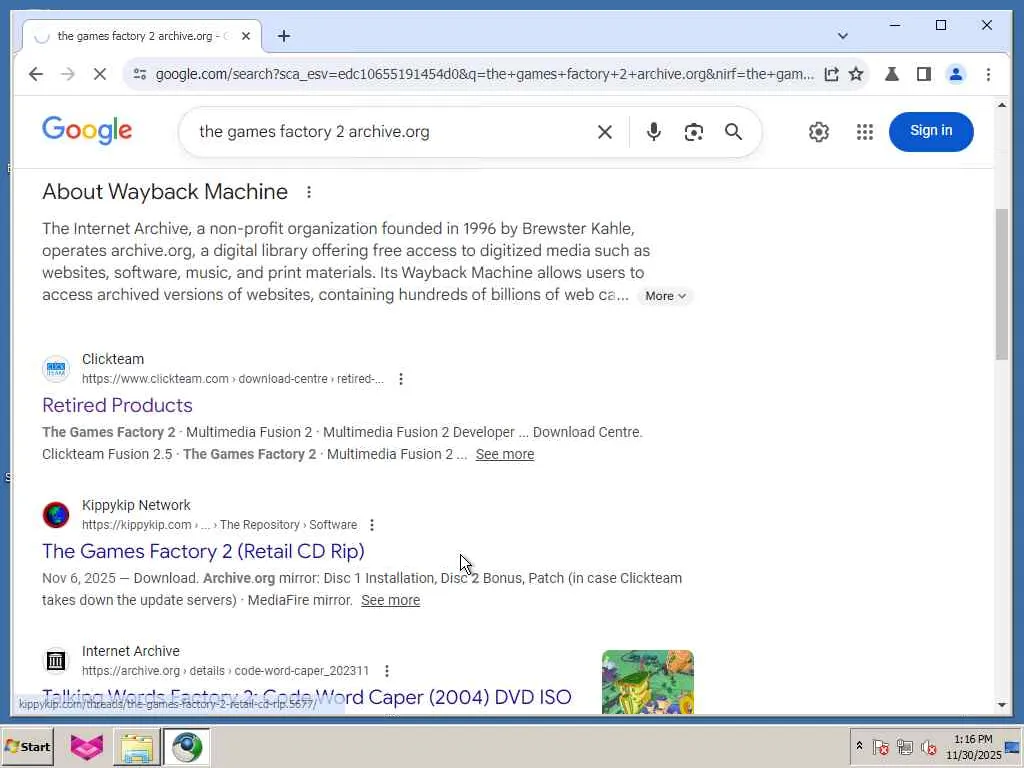Share this page from the address bar
1024x768 pixels.
tap(831, 74)
